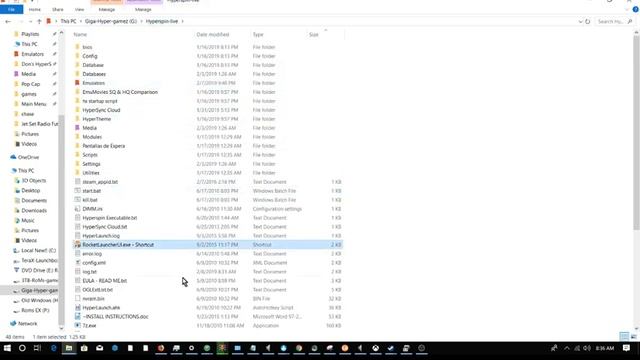Select the nvram.bin file
This screenshot has width=640, height=360.
93,298
